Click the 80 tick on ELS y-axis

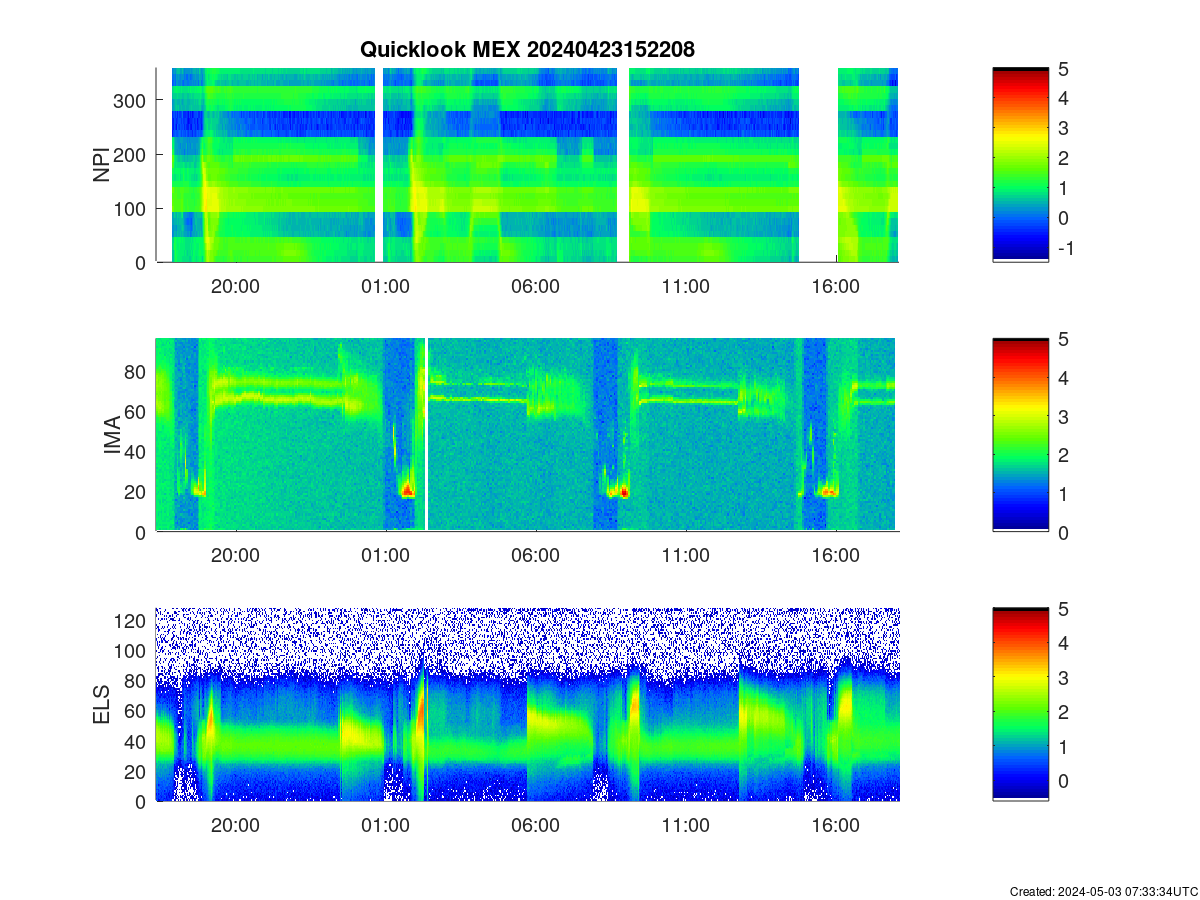136,681
